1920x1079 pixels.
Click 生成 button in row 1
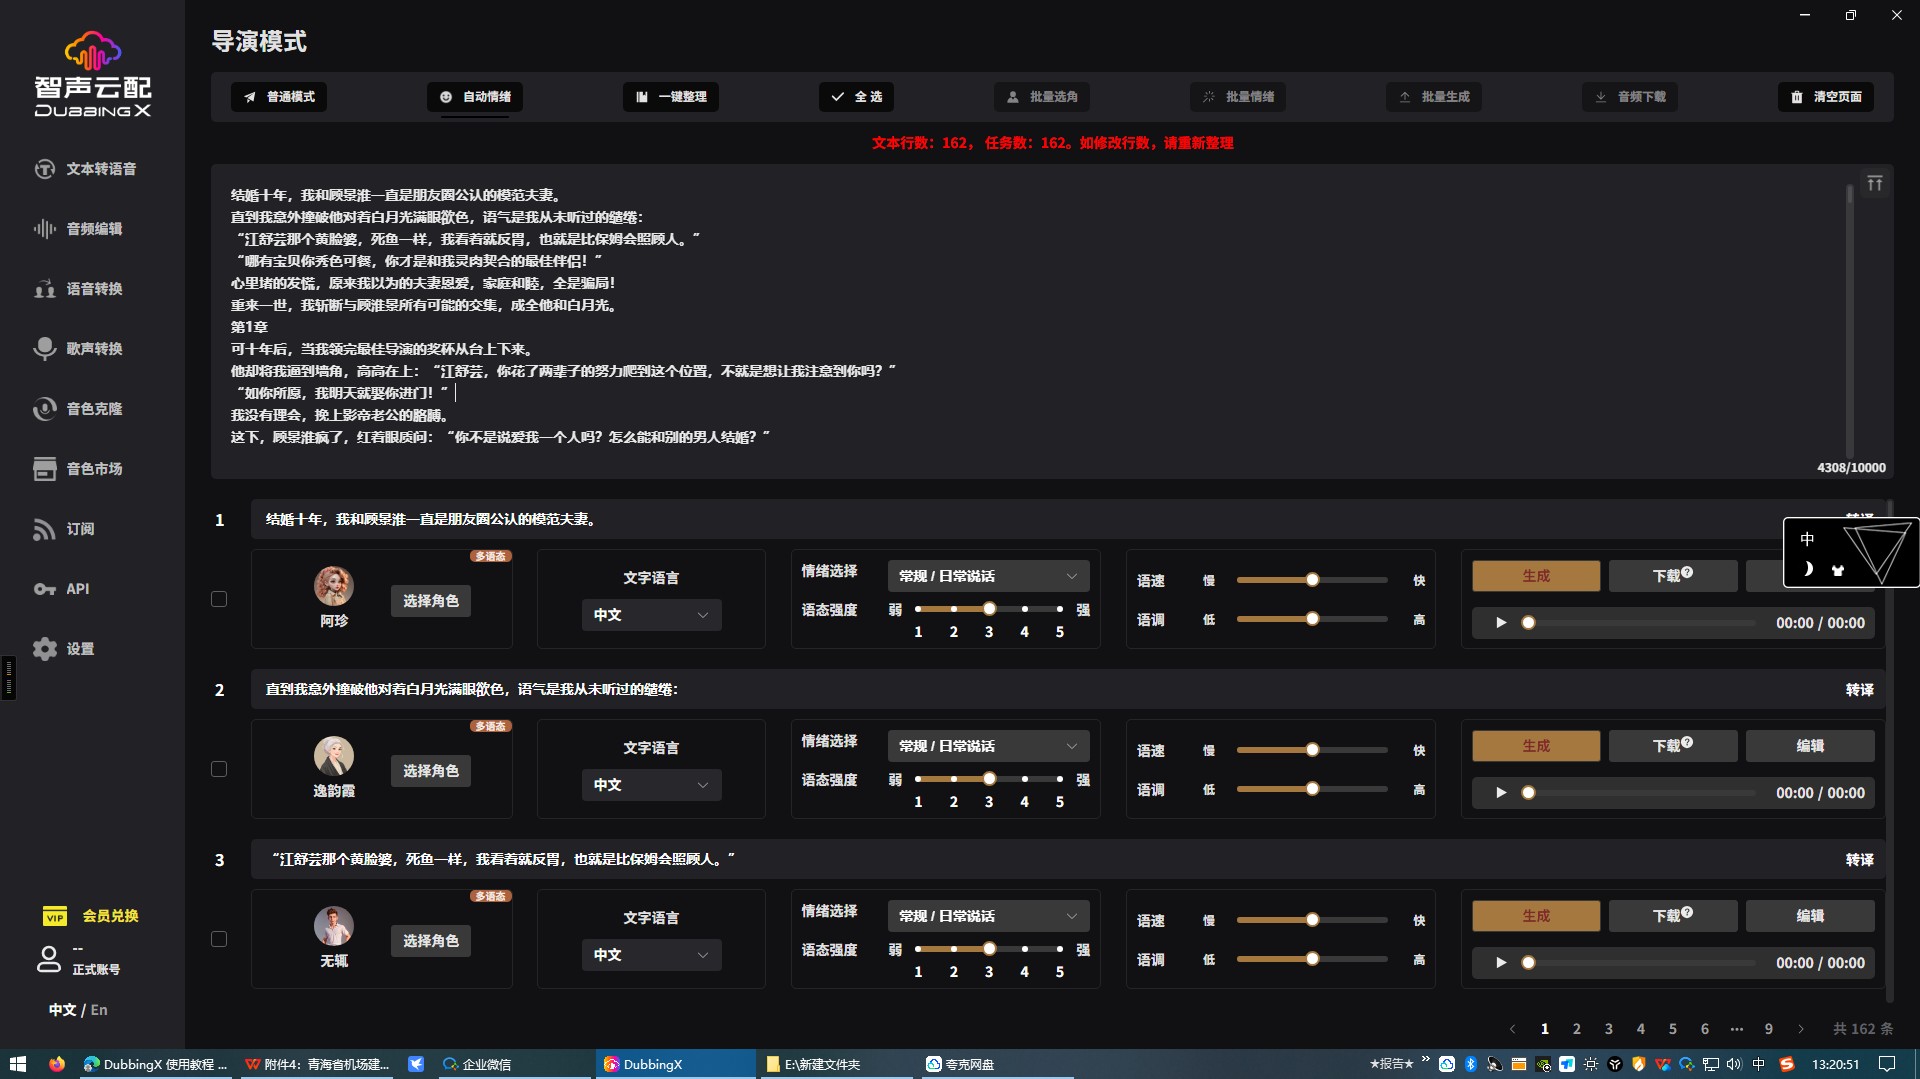[1536, 576]
